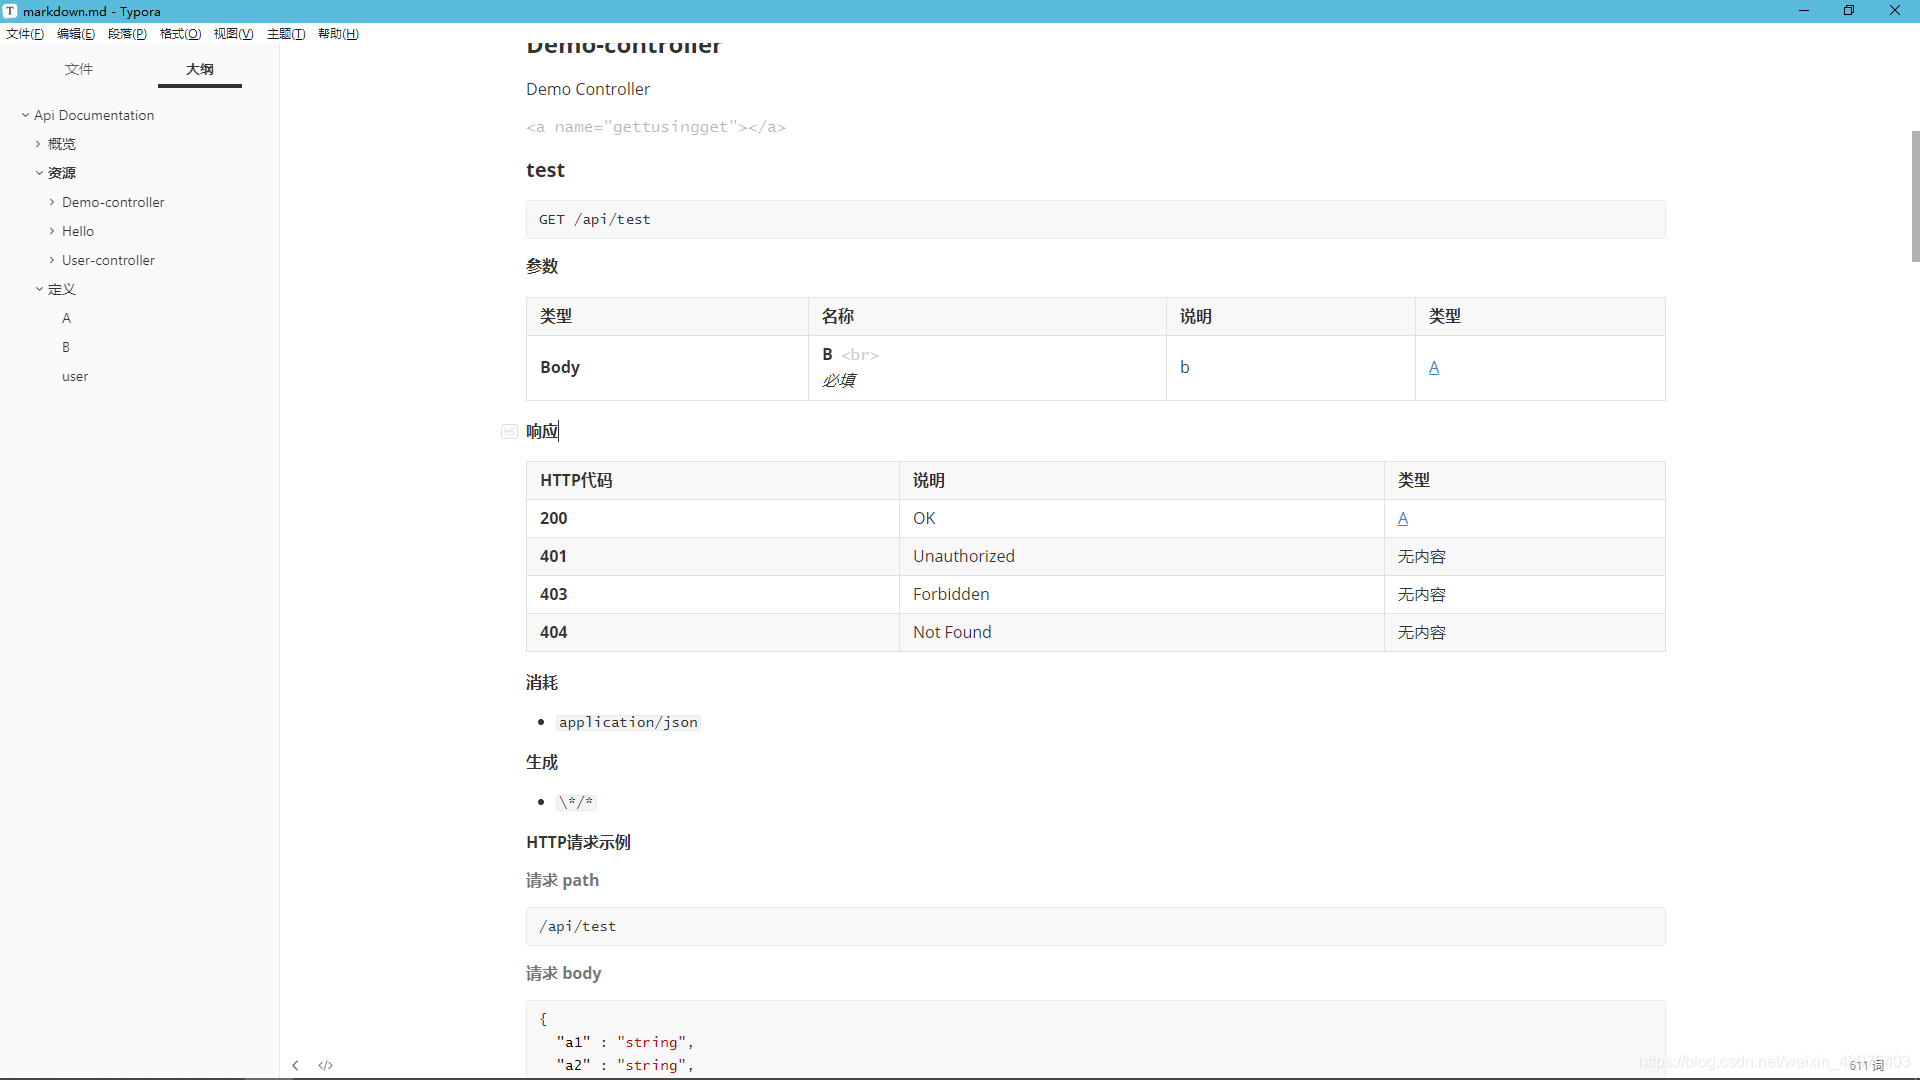Follow the A link in the 200 response row
This screenshot has height=1080, width=1920.
click(1403, 518)
